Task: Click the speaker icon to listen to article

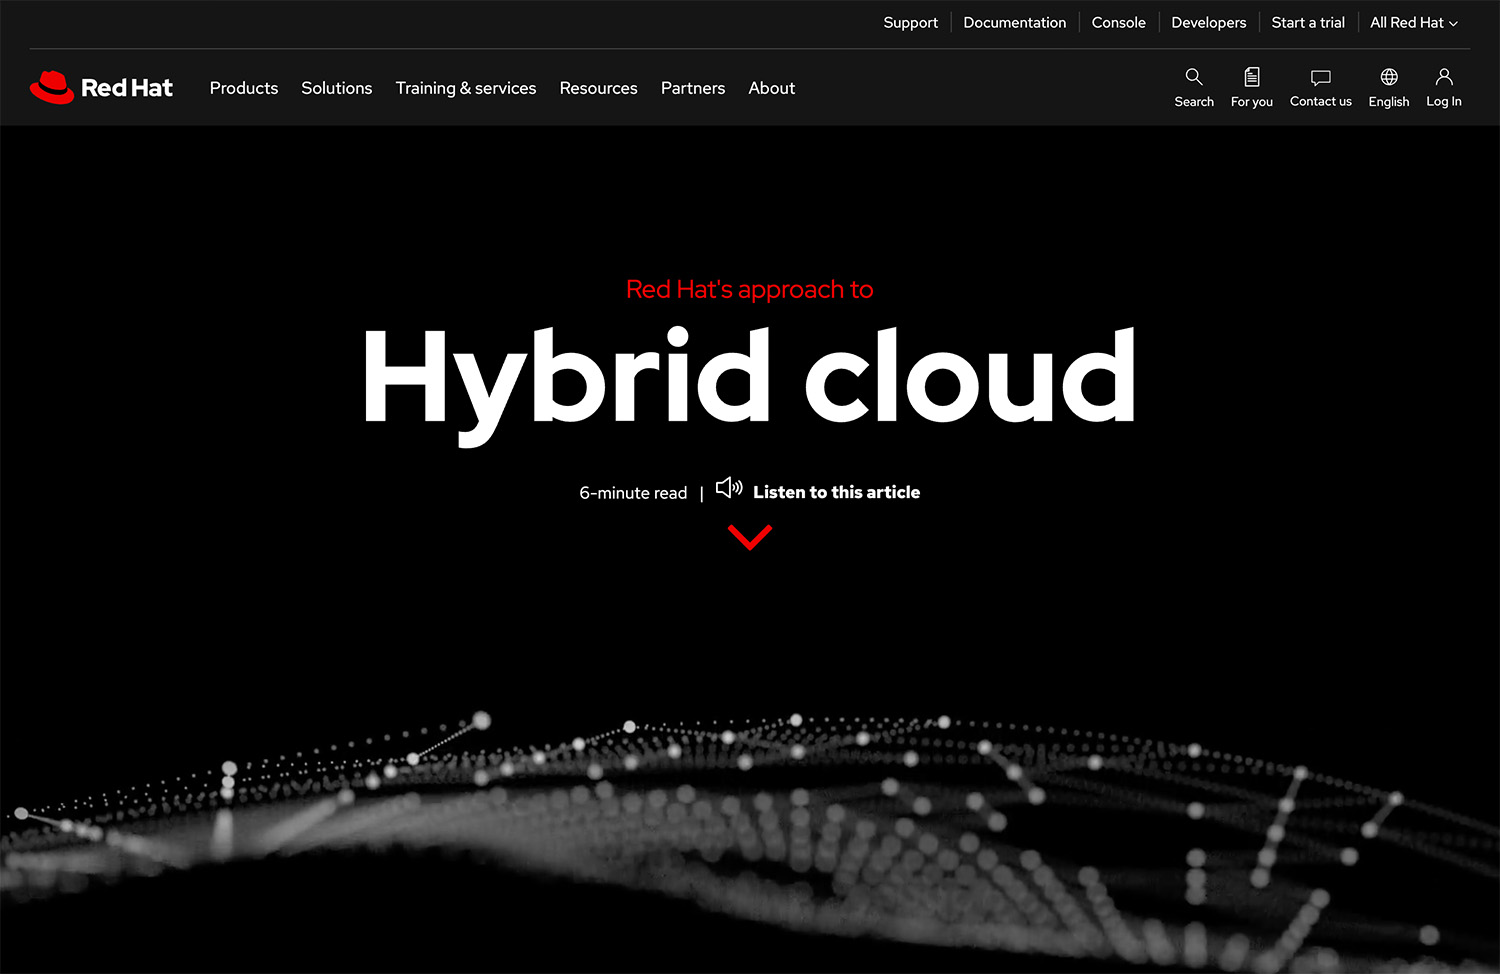Action: [x=730, y=489]
